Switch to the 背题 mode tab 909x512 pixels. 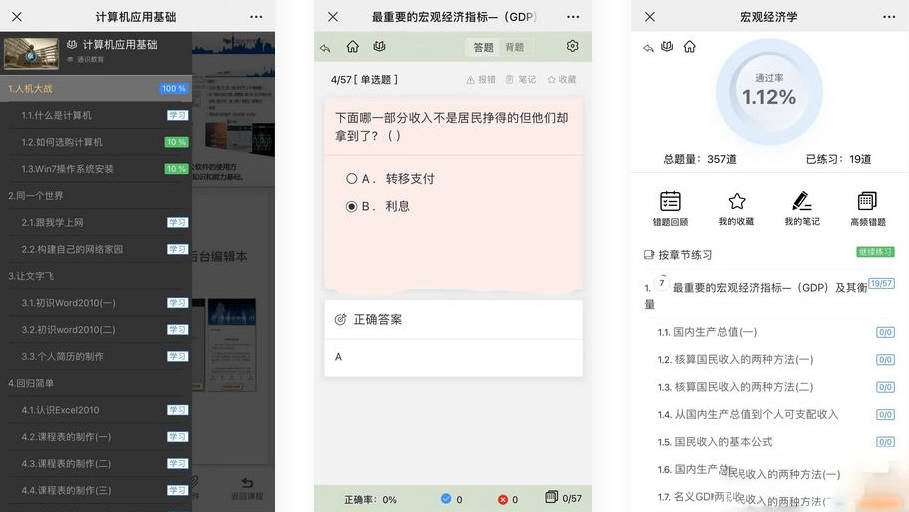coord(514,48)
